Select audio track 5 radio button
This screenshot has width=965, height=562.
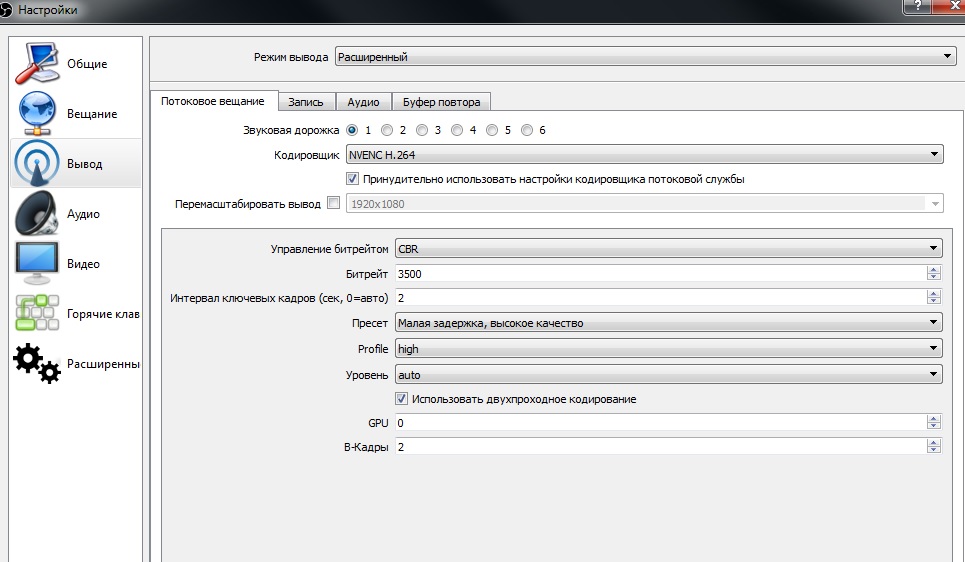492,130
